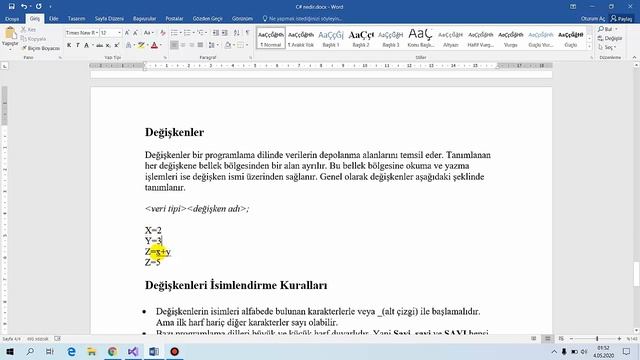Clear all formatting with the eraser icon

pos(163,33)
